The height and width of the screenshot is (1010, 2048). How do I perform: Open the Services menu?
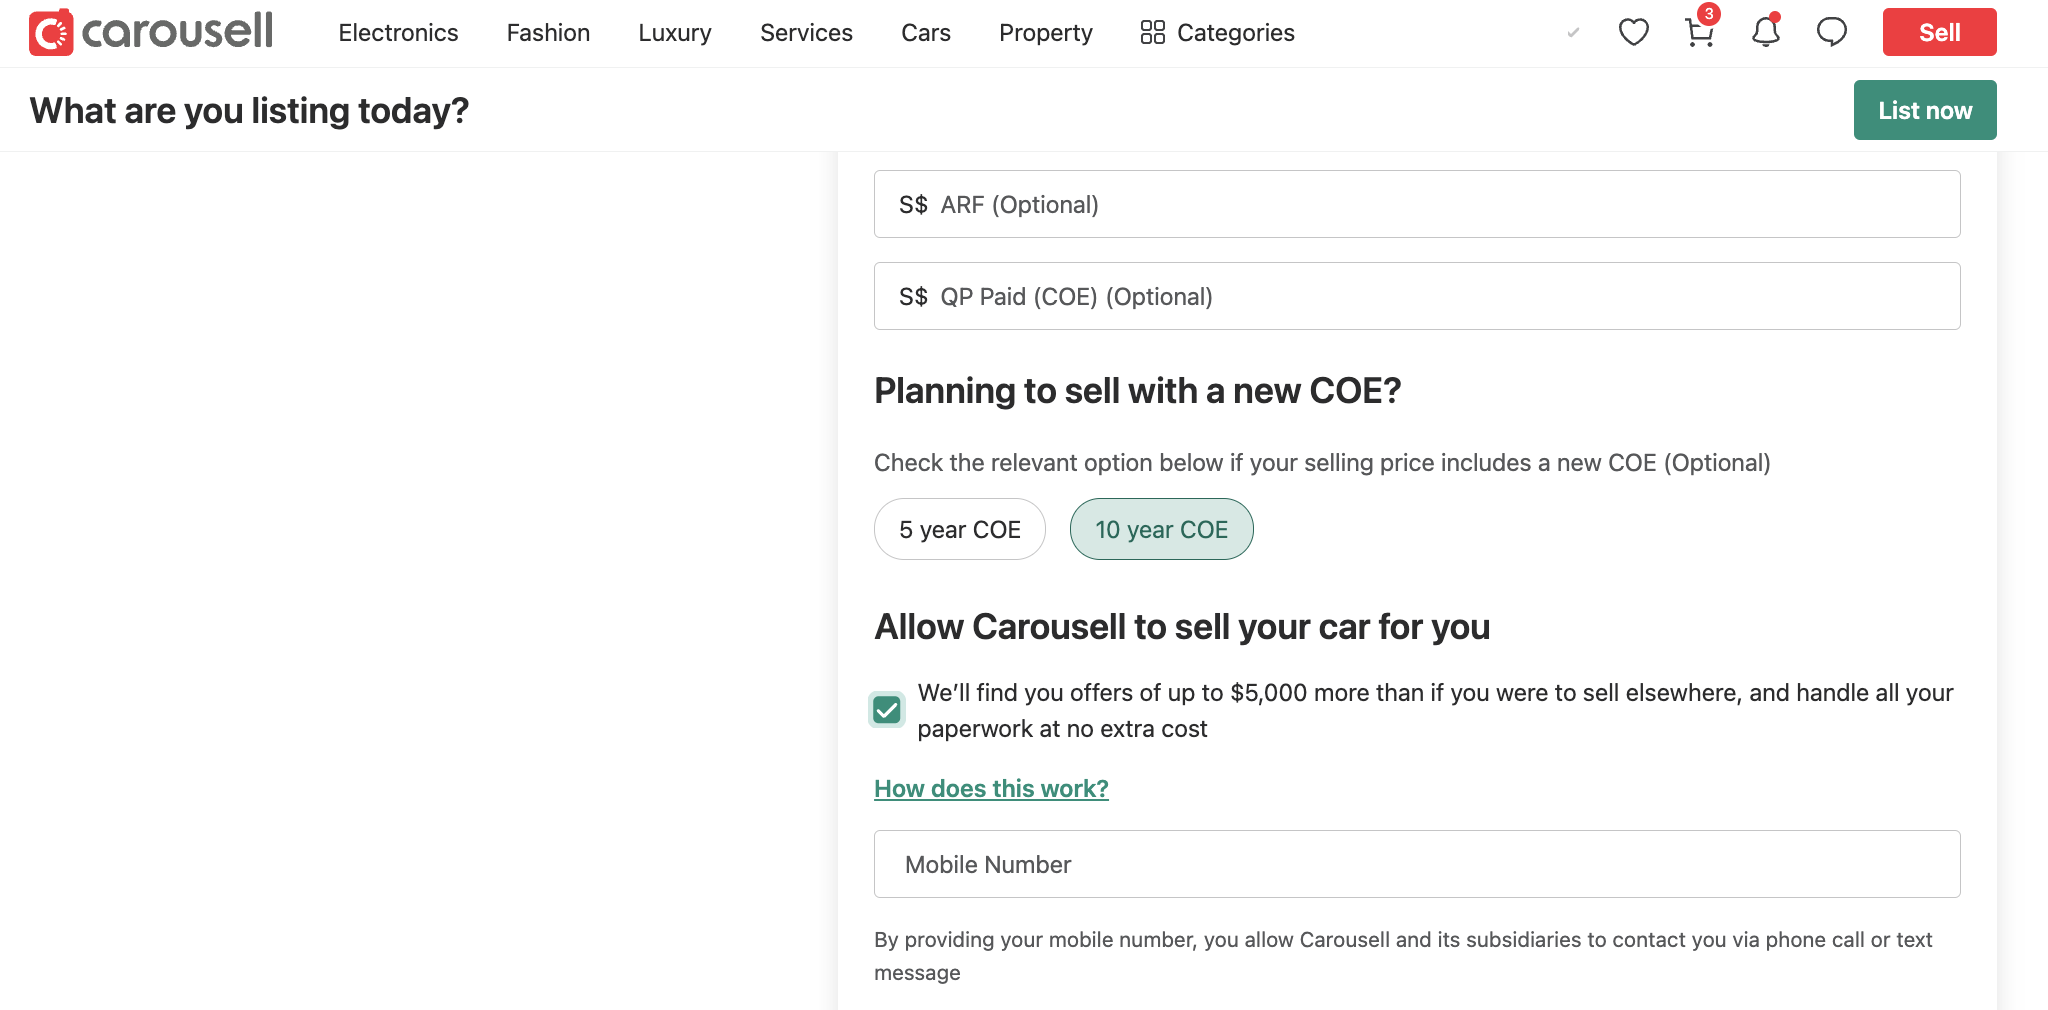[806, 33]
